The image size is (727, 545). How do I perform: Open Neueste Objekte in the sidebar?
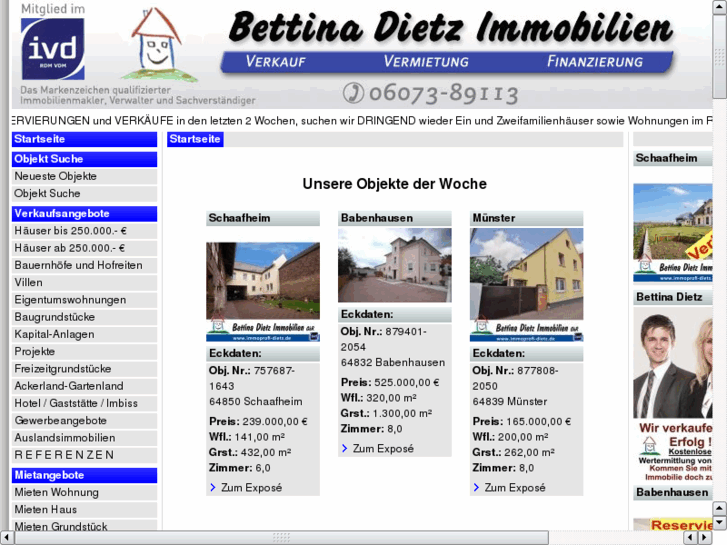coord(84,176)
